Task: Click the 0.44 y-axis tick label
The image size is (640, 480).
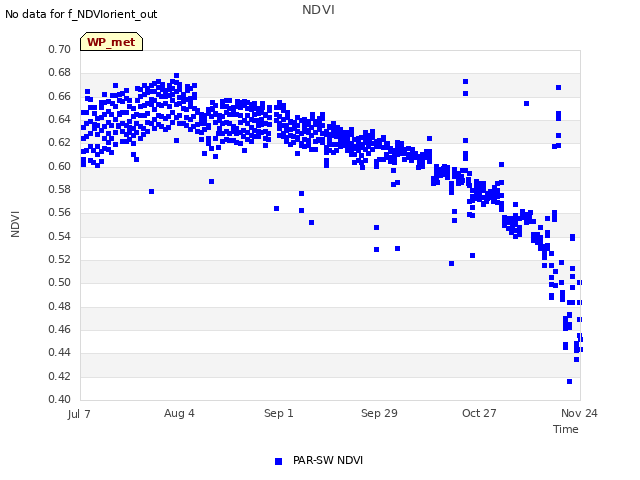Action: (x=60, y=352)
